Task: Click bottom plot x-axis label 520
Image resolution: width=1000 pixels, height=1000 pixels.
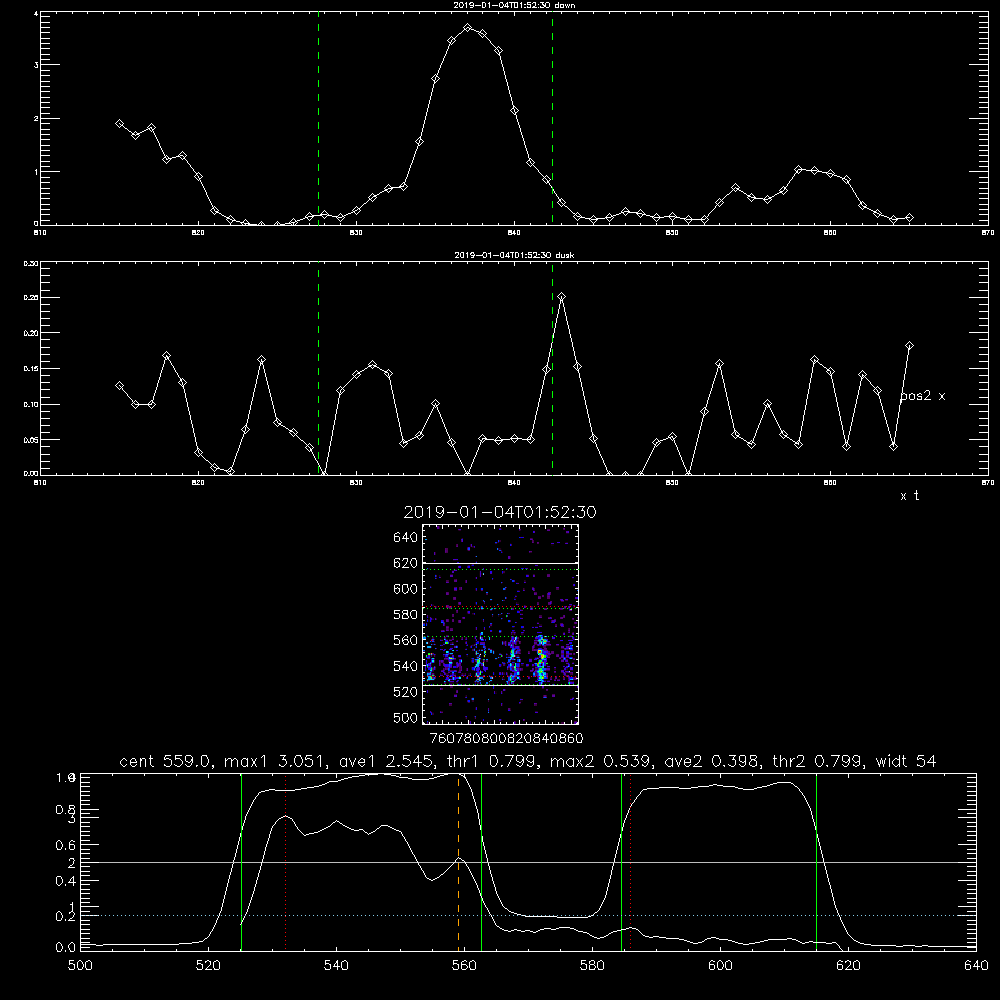Action: click(x=208, y=965)
